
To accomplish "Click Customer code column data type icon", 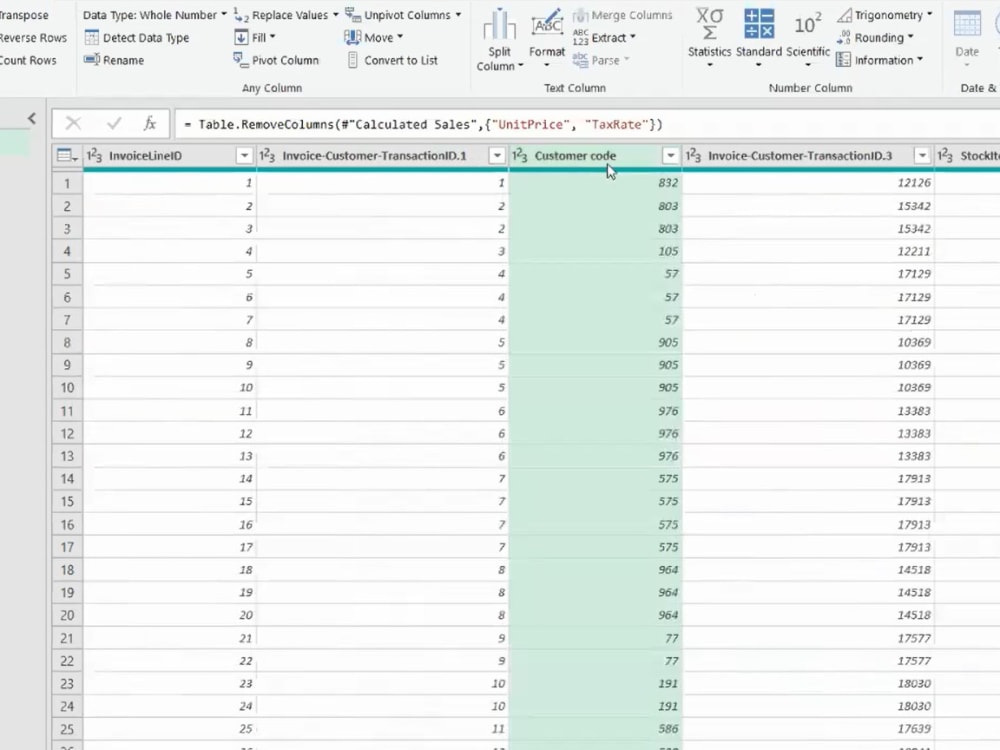I will [520, 156].
